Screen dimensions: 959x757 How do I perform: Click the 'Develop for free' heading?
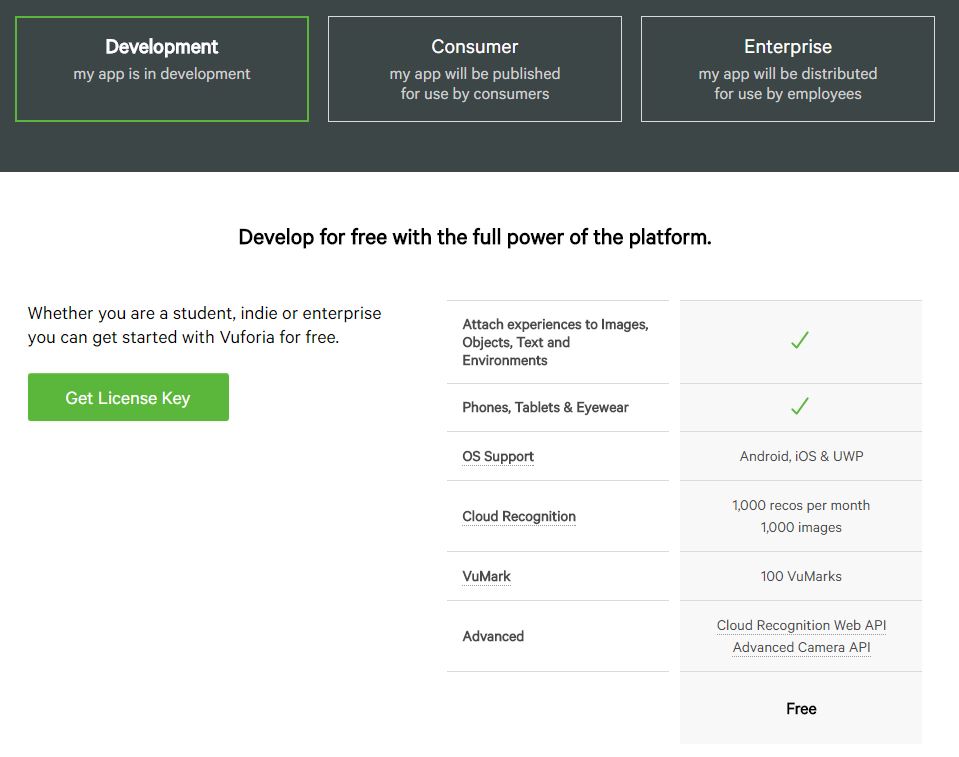click(x=475, y=237)
